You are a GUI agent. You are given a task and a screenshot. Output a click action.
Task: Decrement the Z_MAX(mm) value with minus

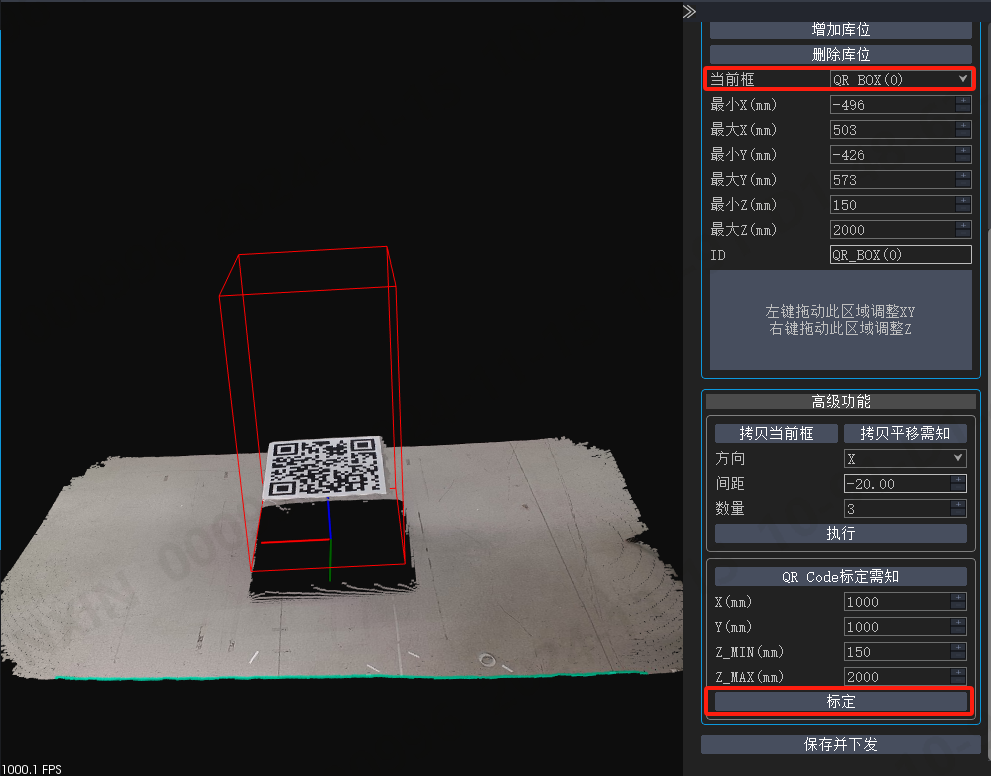[958, 681]
